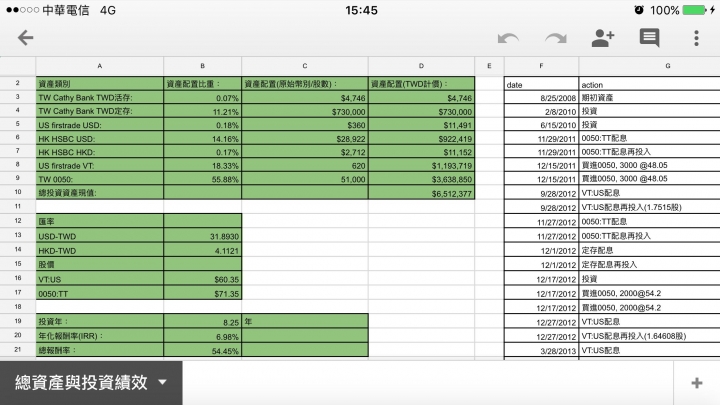This screenshot has width=720, height=405.
Task: Select the 6.98% IRR cell
Action: [x=202, y=336]
